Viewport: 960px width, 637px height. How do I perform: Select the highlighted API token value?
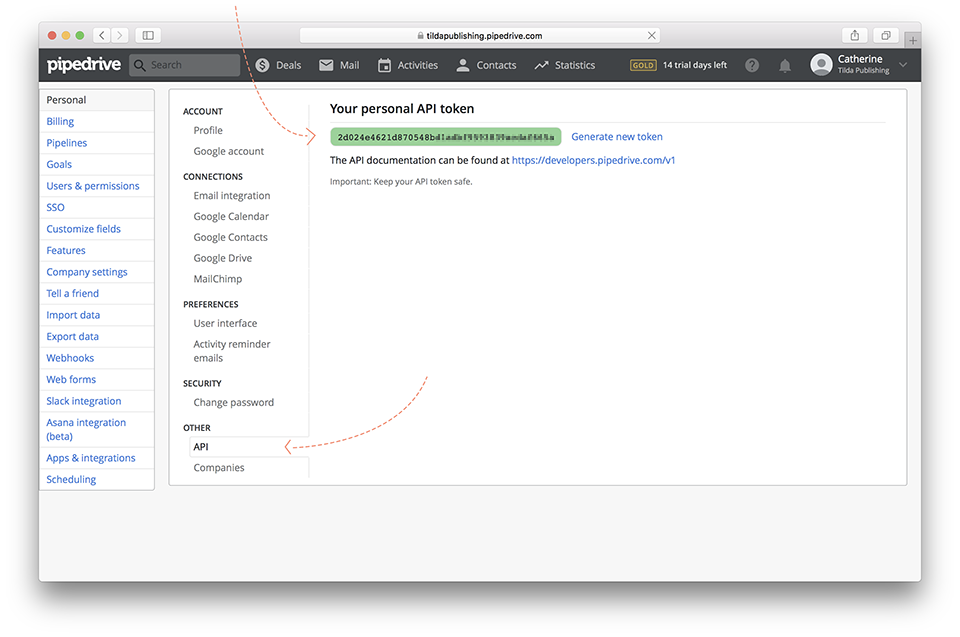[445, 136]
